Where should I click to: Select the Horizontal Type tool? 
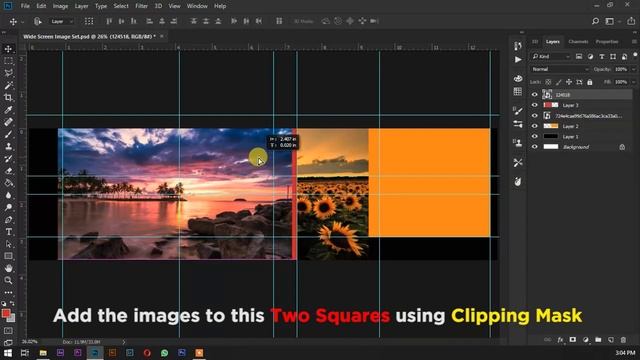click(x=8, y=232)
